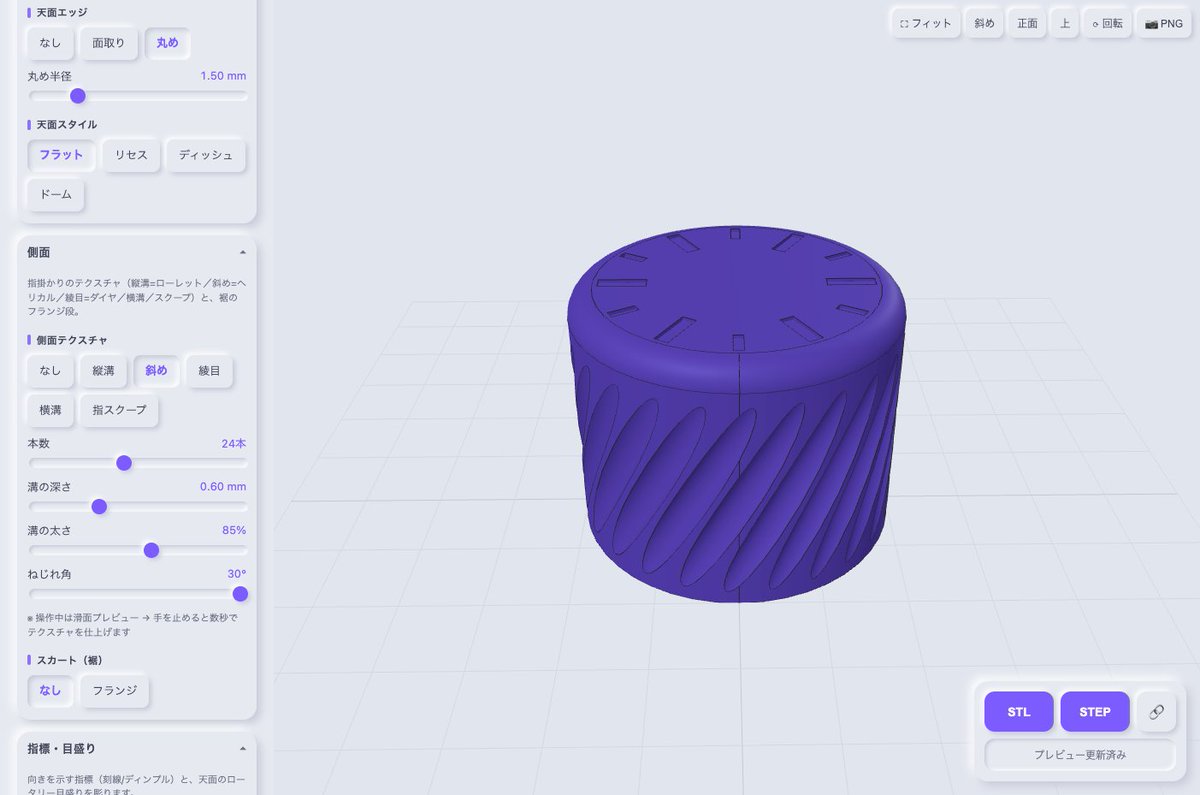Viewport: 1200px width, 795px height.
Task: Set side texture to 指スクープ
Action: tap(119, 411)
